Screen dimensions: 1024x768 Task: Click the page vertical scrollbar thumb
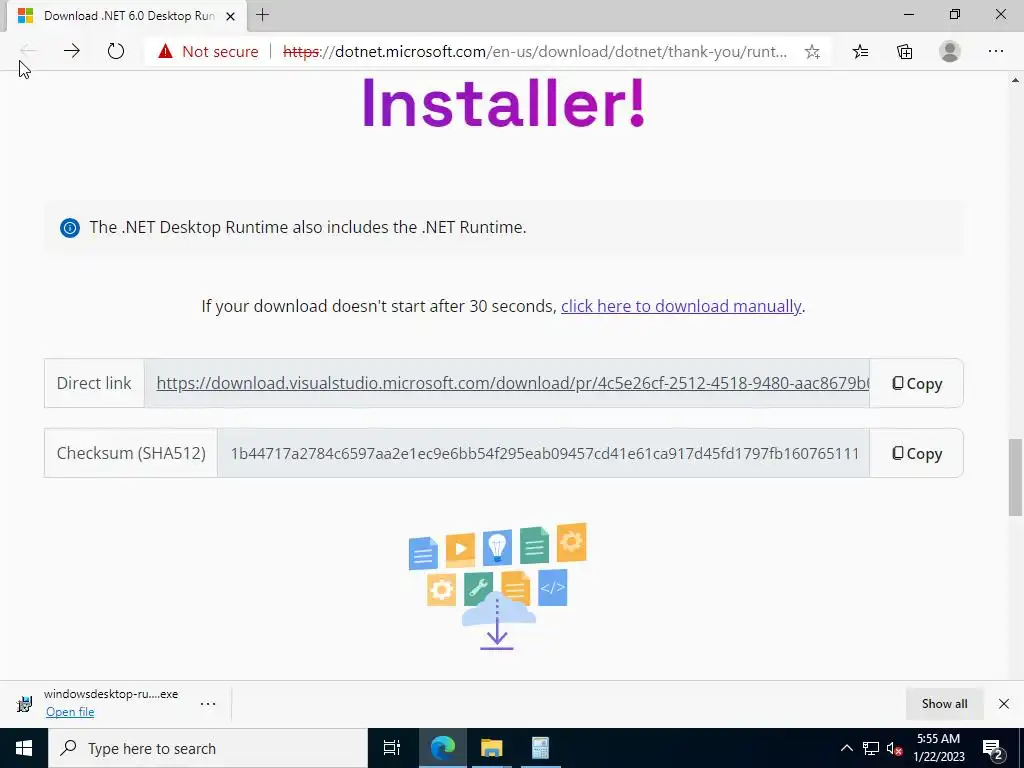[1015, 477]
